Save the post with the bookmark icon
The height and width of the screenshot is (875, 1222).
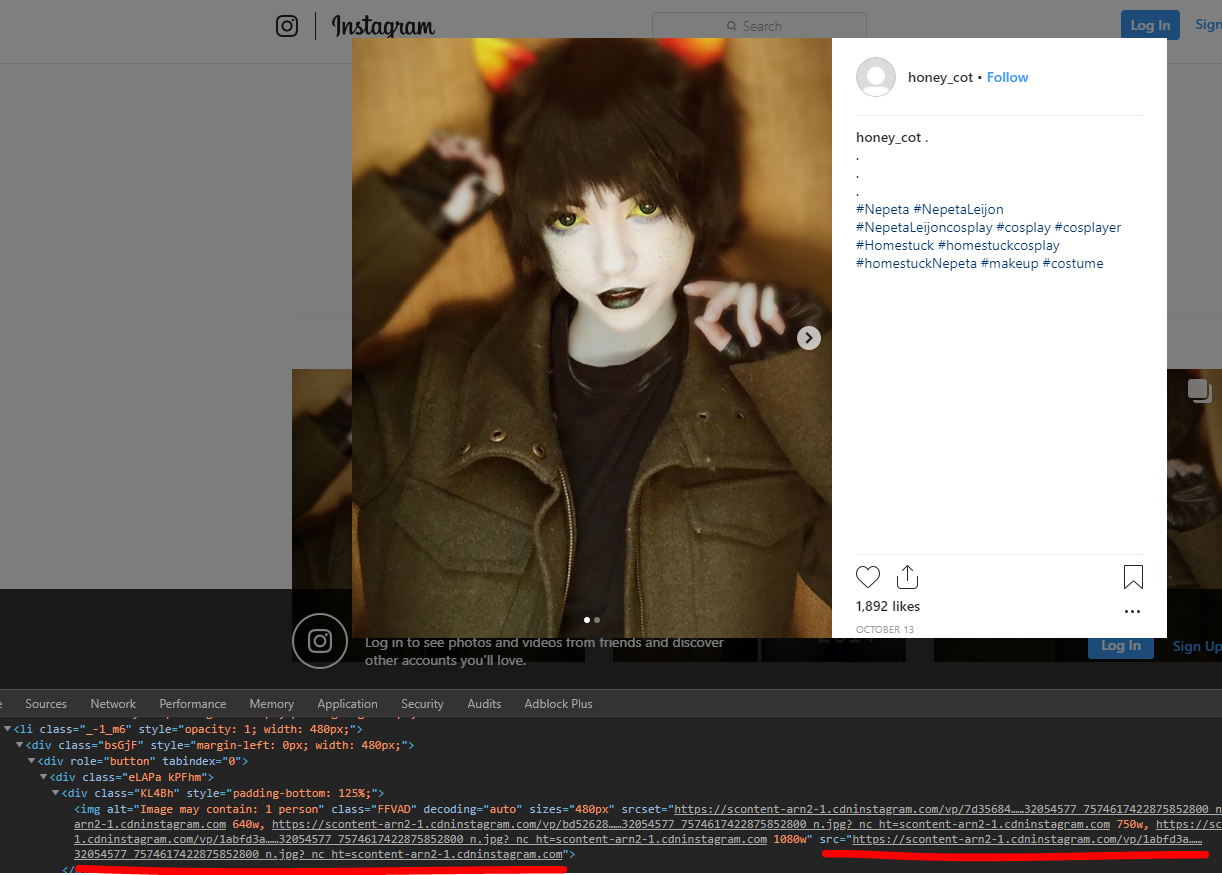(1133, 577)
